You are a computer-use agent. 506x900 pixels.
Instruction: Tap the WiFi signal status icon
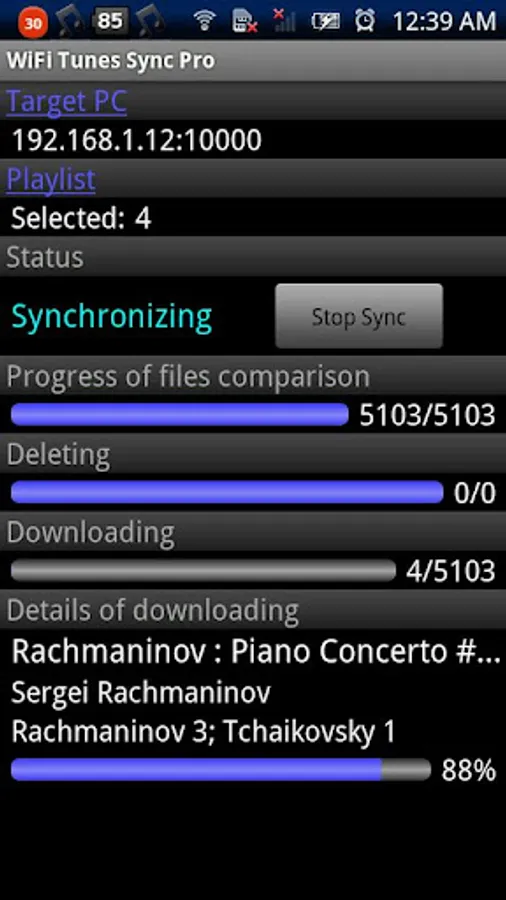[204, 21]
